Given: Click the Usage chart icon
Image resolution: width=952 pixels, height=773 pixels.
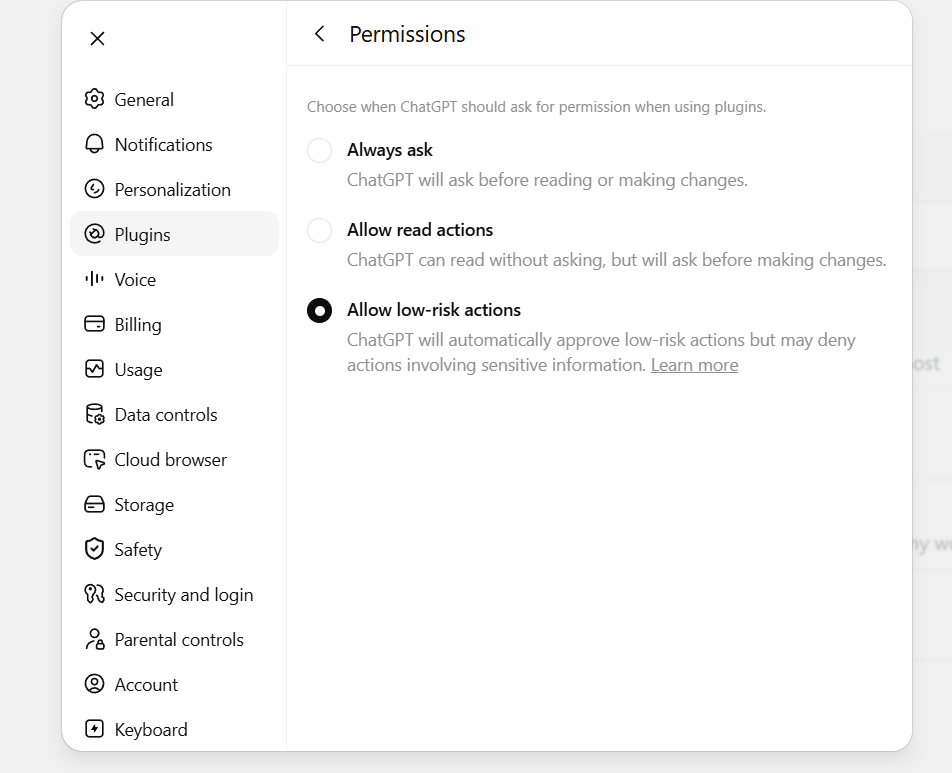Looking at the screenshot, I should (94, 369).
